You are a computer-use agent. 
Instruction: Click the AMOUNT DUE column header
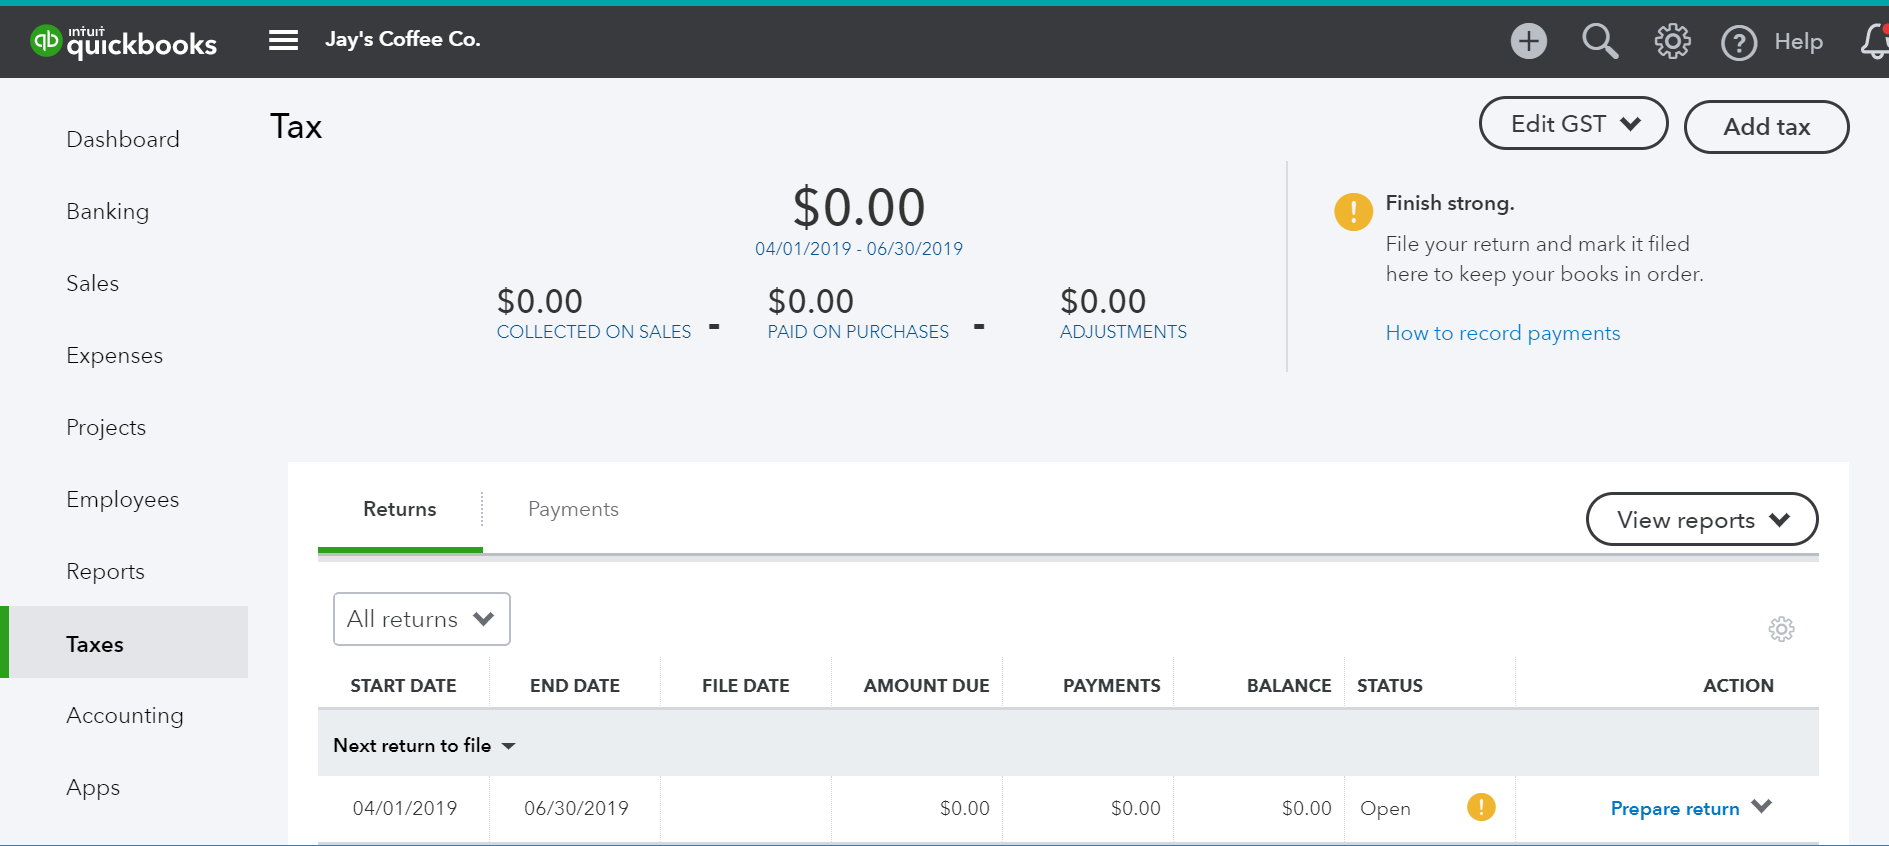pyautogui.click(x=927, y=685)
